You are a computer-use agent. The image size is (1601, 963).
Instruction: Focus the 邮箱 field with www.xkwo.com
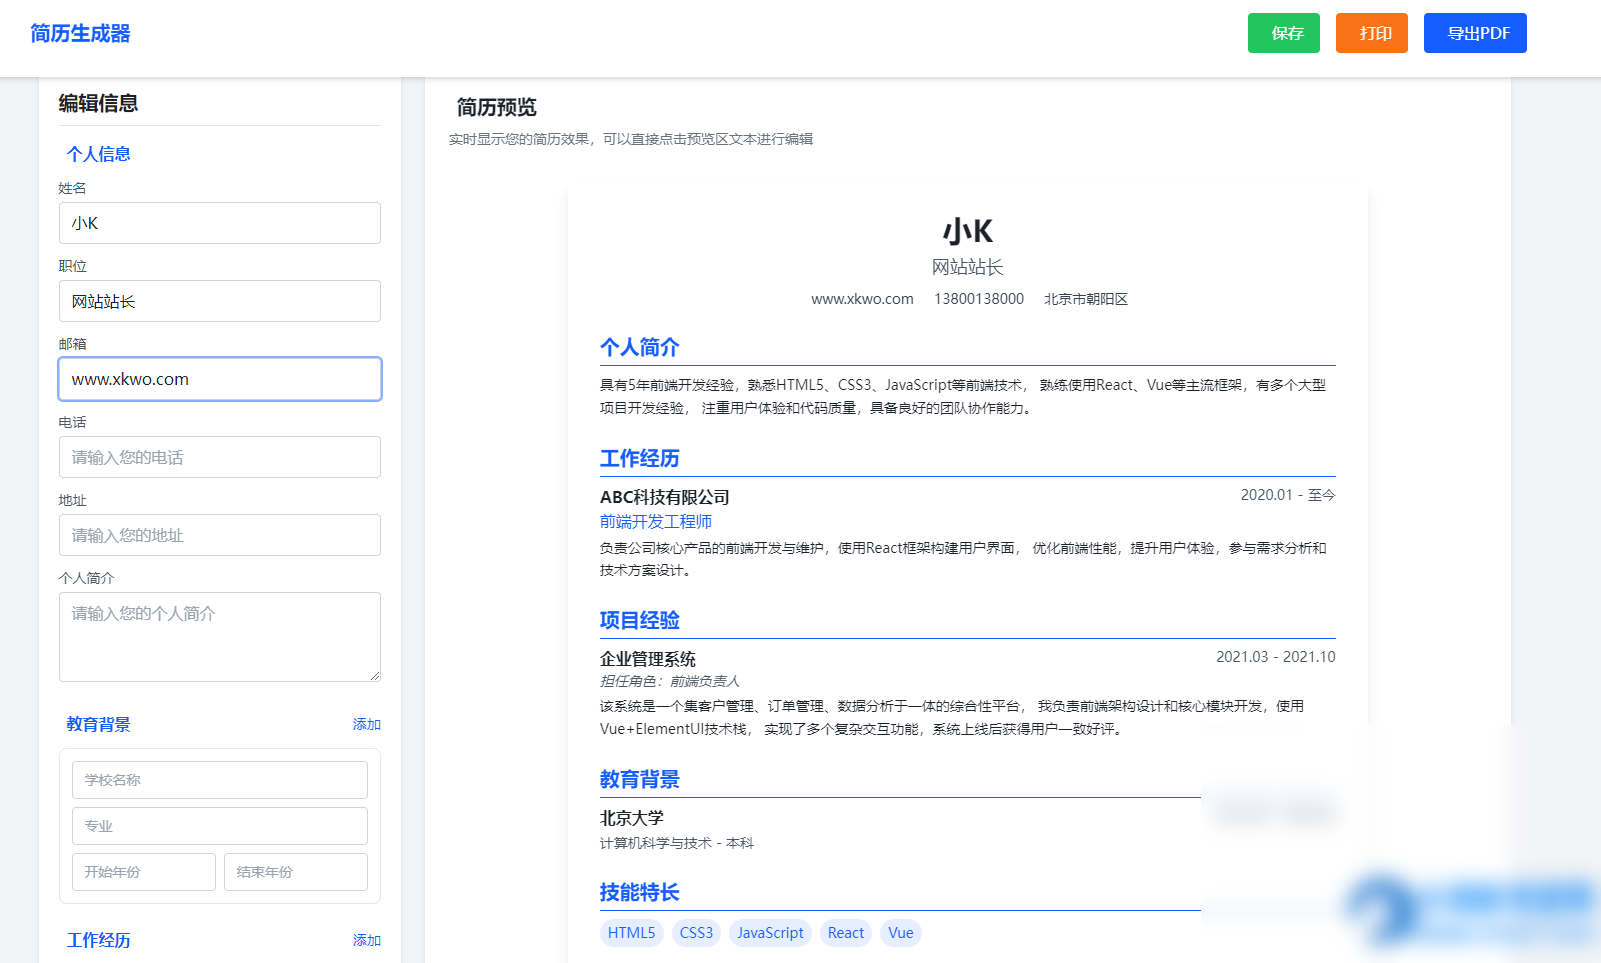tap(219, 379)
